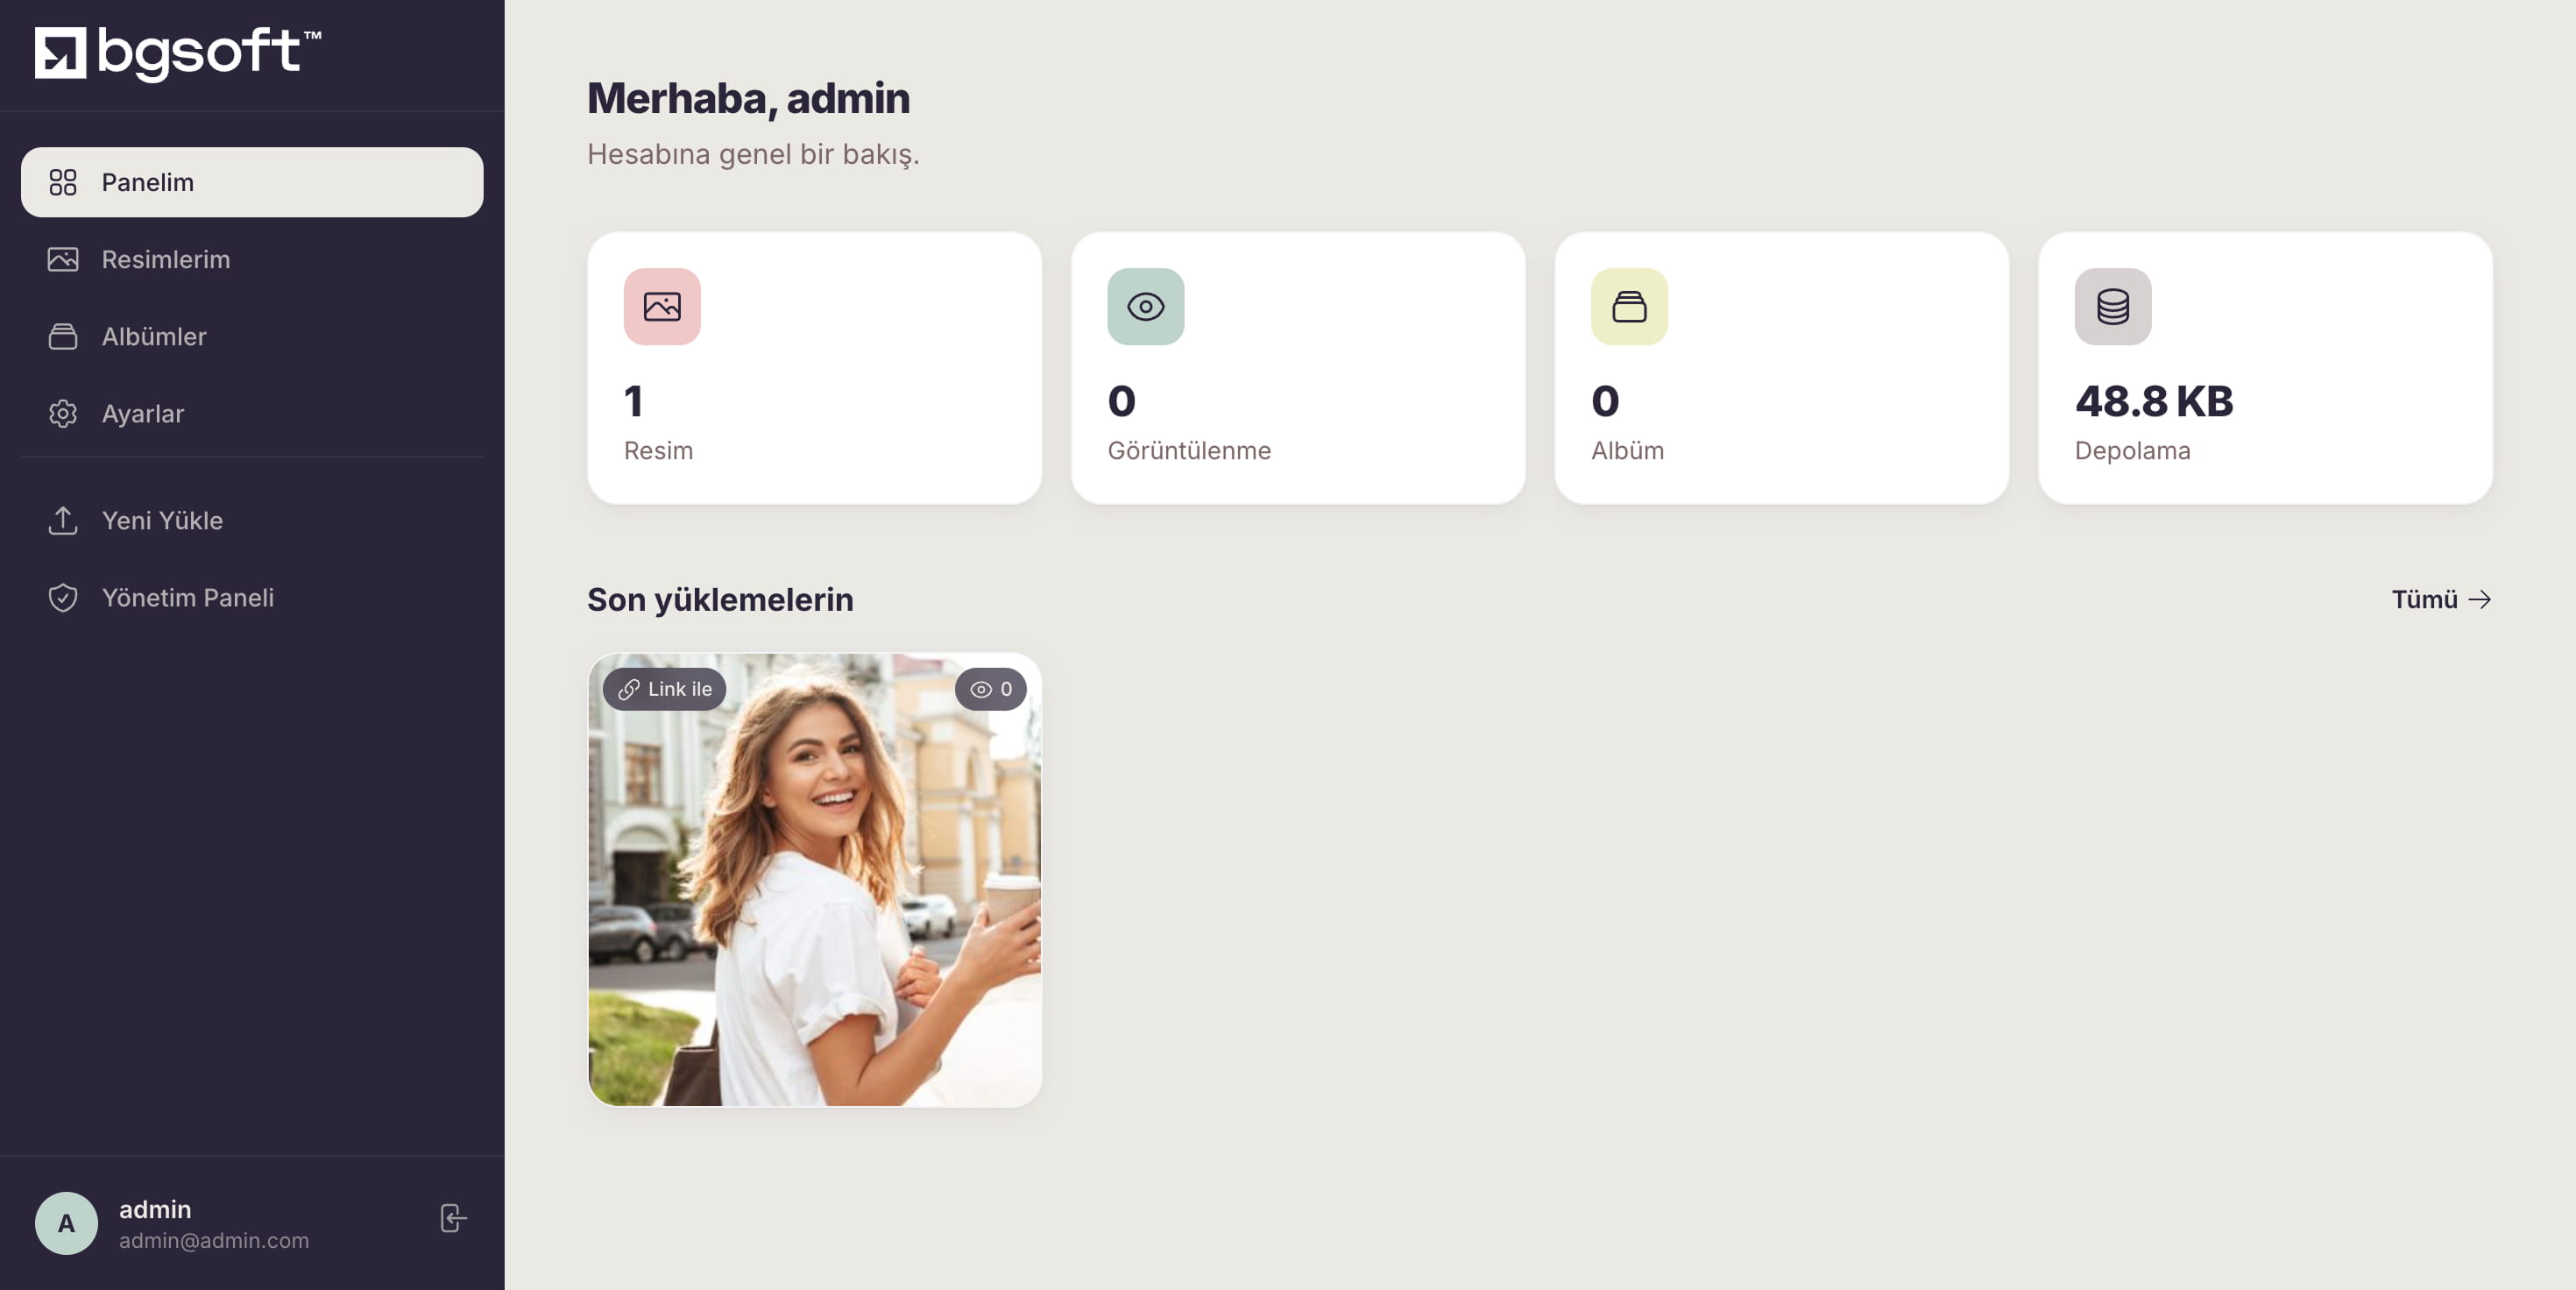Click the 48.8 KB Depolama card
This screenshot has height=1290, width=2576.
[2265, 368]
